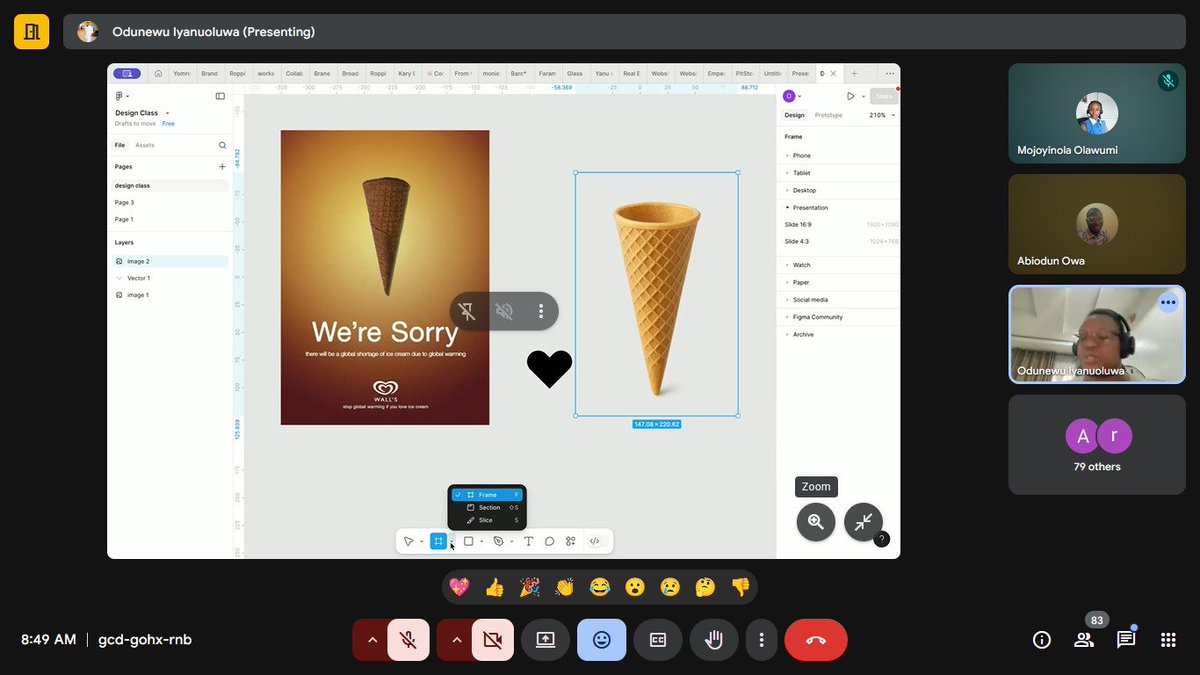Turn on microphone in Meet

tap(408, 640)
